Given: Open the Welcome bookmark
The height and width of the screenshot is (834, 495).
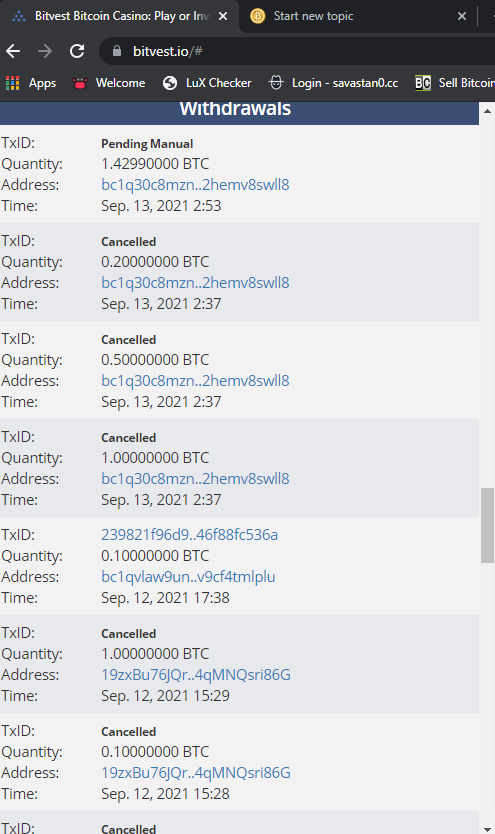Looking at the screenshot, I should point(109,83).
